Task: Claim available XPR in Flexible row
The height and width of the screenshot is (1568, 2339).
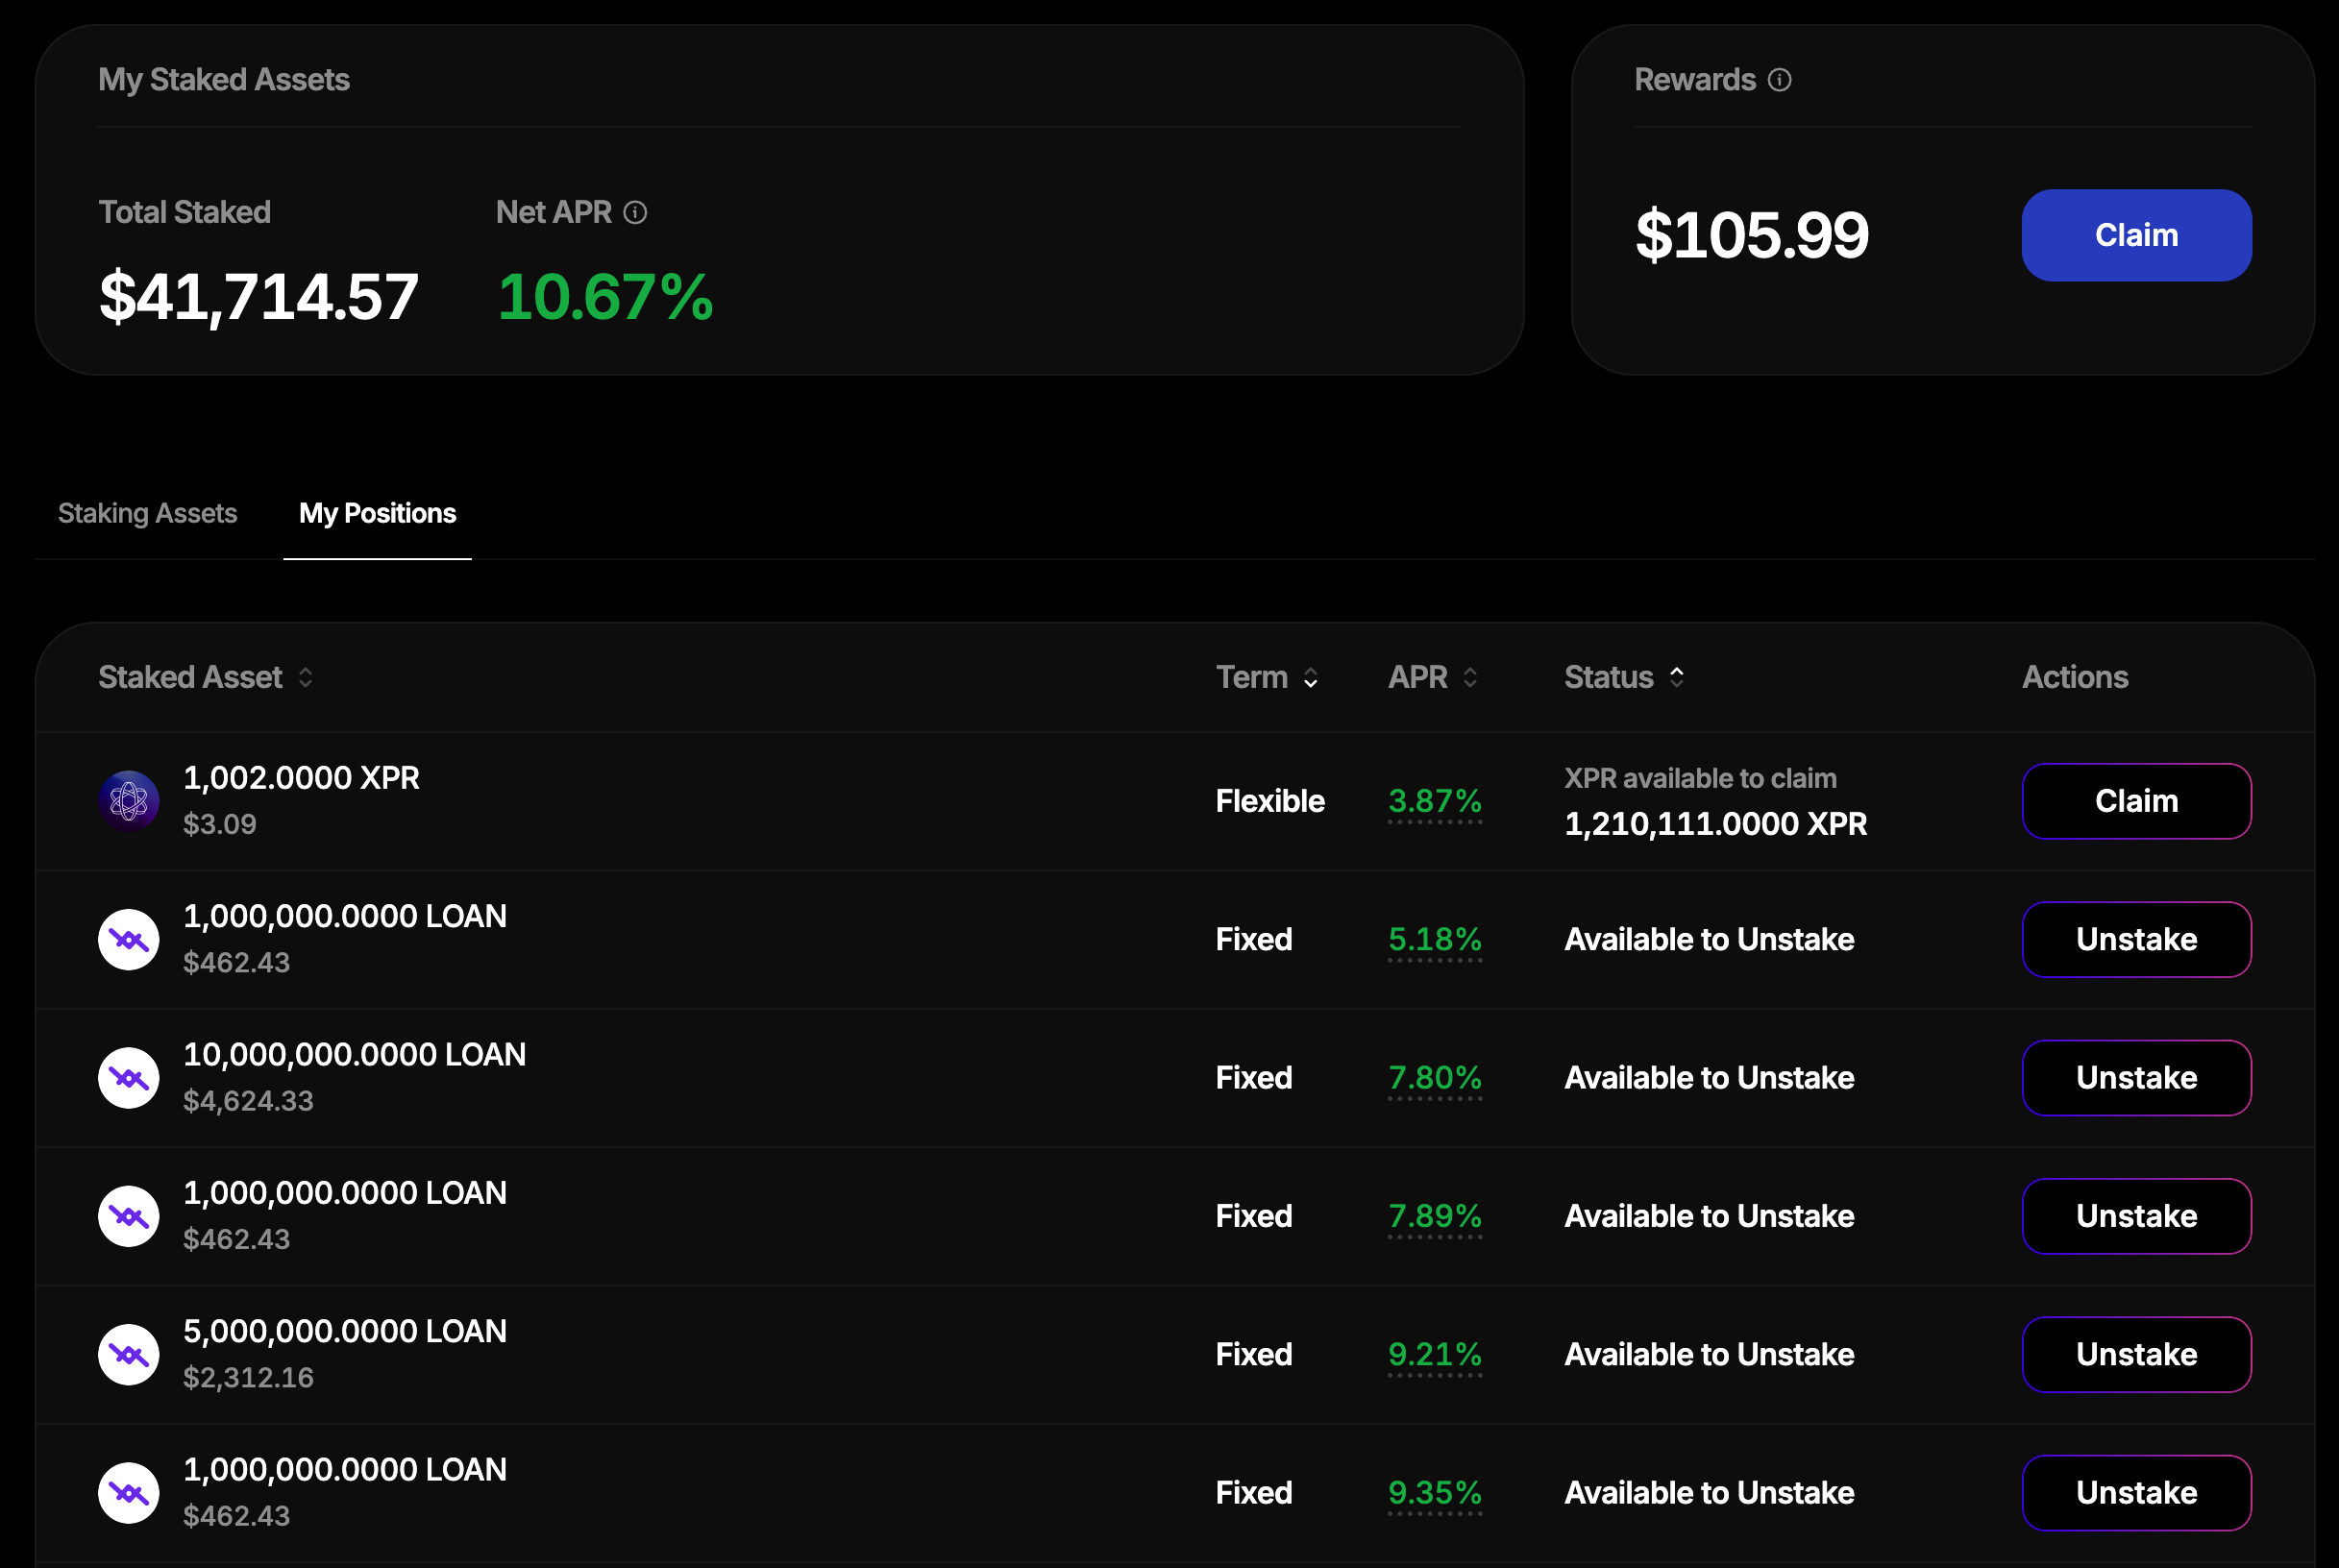Action: pyautogui.click(x=2136, y=801)
